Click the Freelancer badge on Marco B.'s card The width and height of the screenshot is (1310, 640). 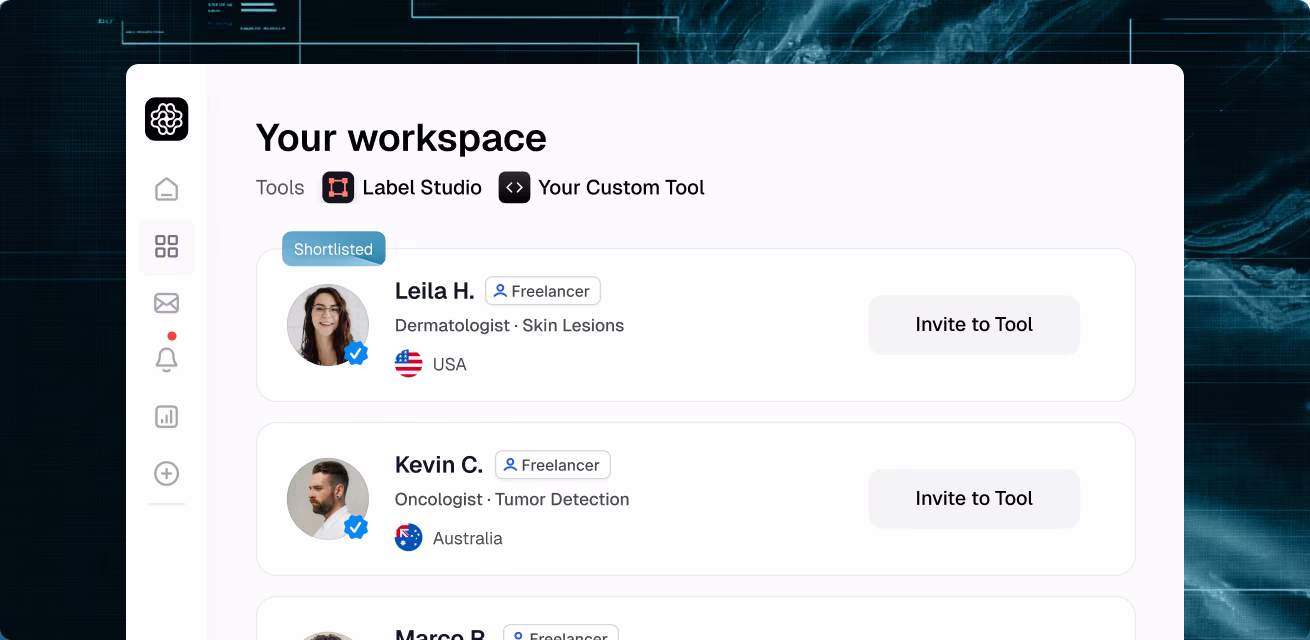560,636
